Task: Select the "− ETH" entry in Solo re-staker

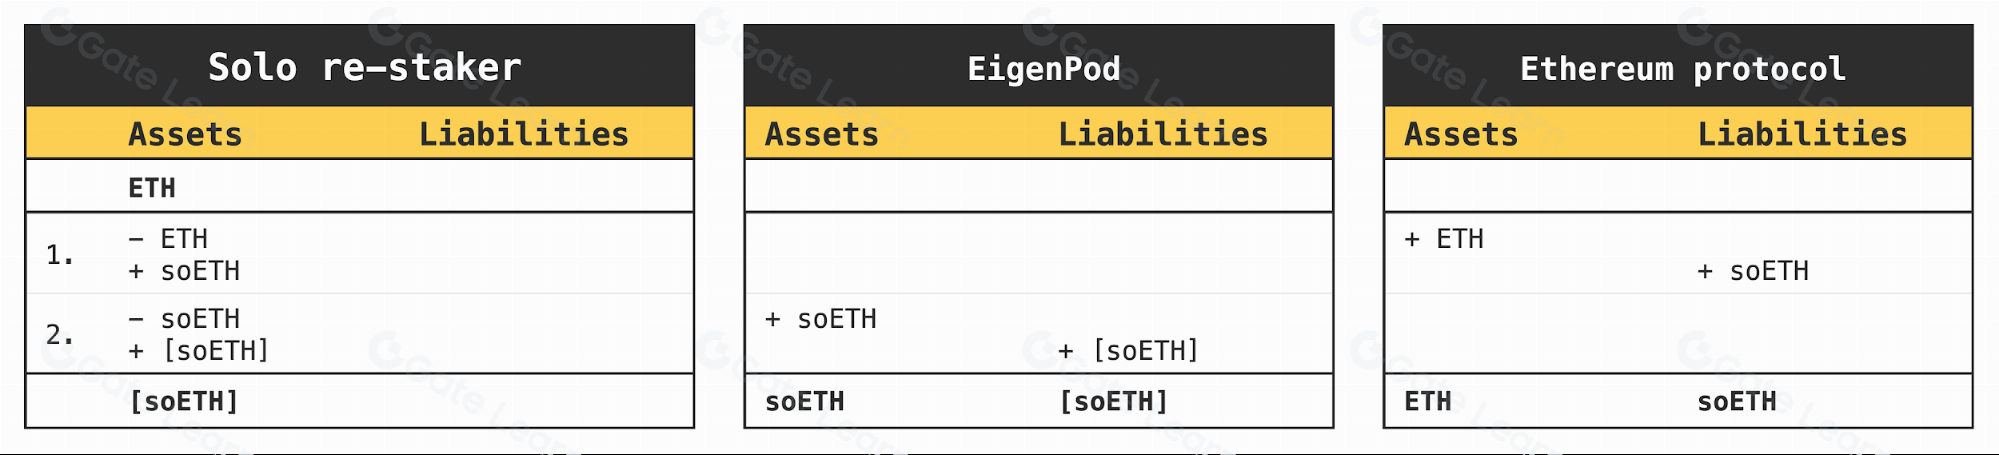Action: tap(168, 239)
